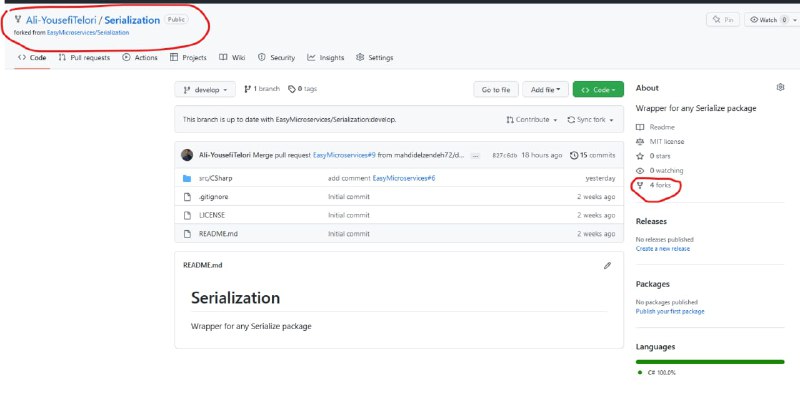Open the About settings gear icon
Image resolution: width=800 pixels, height=399 pixels.
point(780,87)
